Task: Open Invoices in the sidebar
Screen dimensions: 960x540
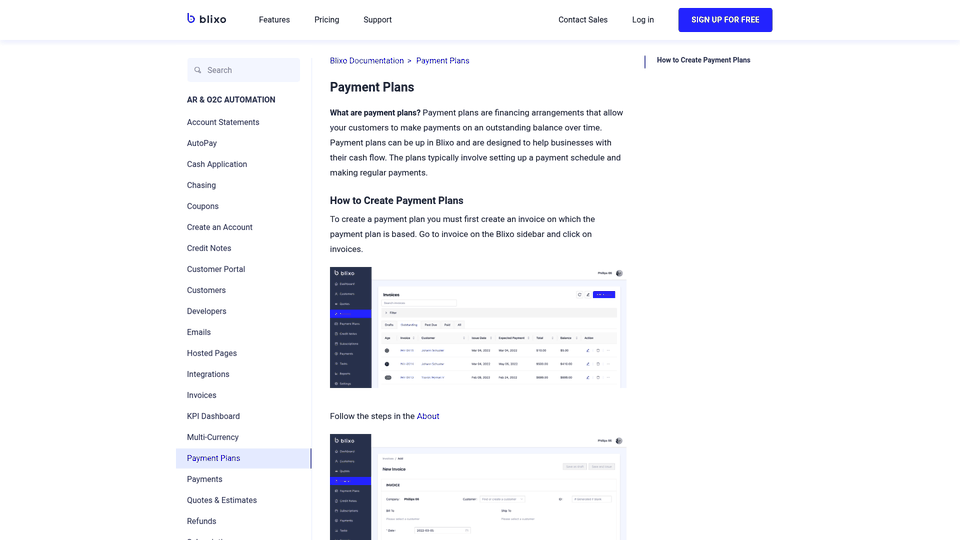Action: [x=201, y=395]
